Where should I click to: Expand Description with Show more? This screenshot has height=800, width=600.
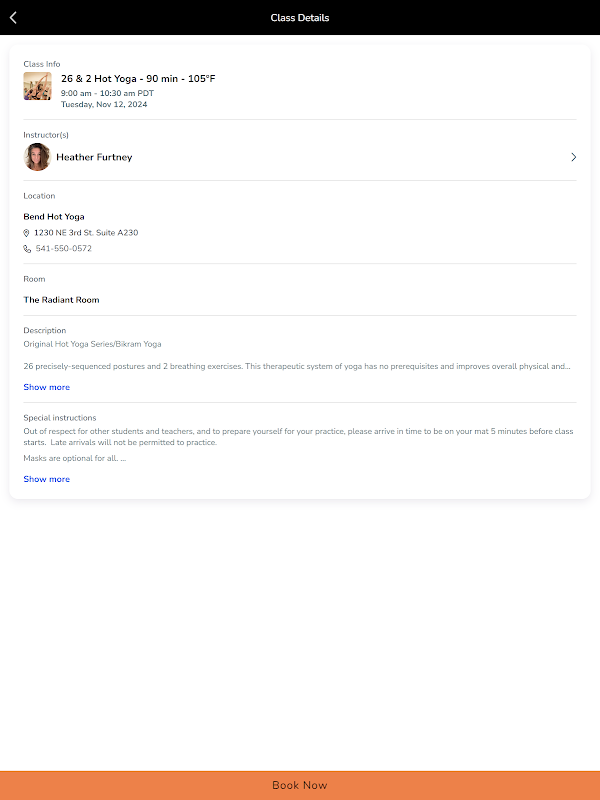(46, 387)
